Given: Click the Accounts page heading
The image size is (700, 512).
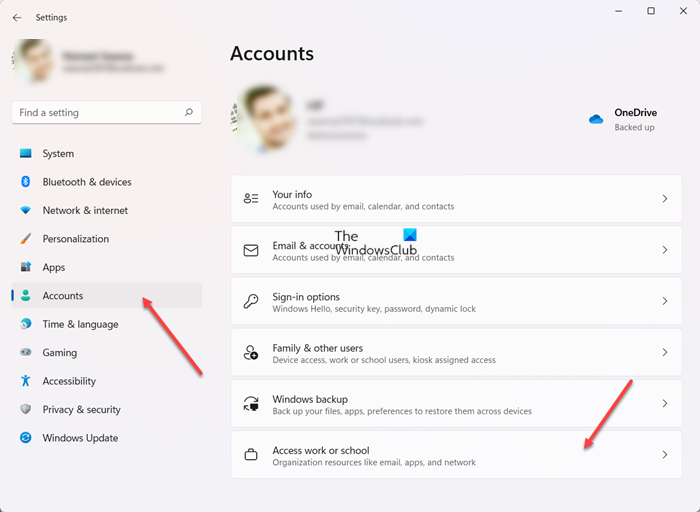Looking at the screenshot, I should pyautogui.click(x=272, y=54).
